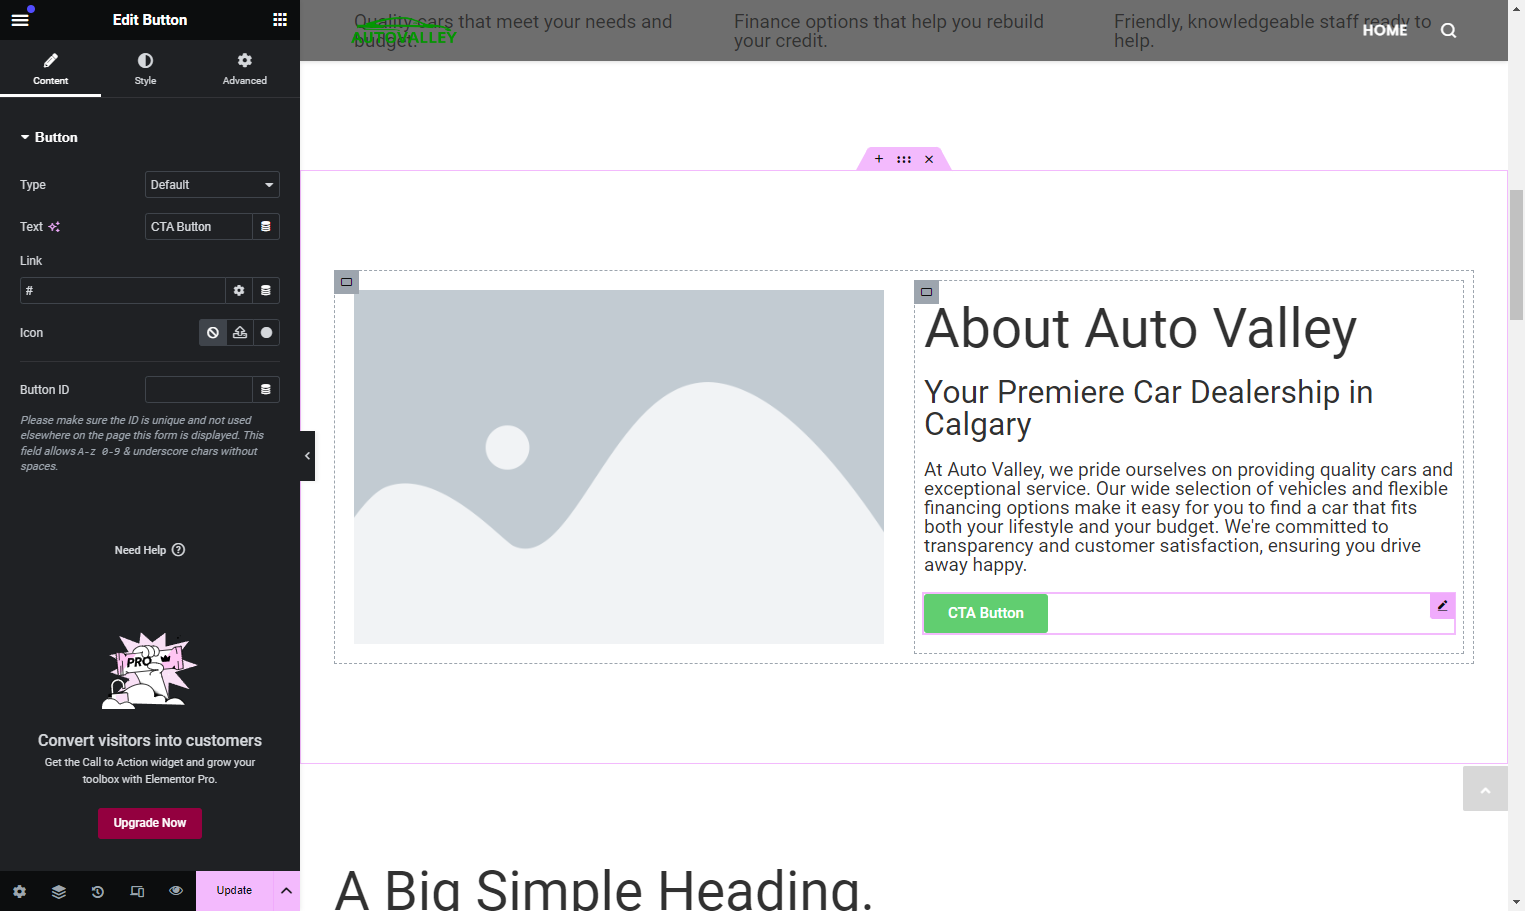
Task: Click the scroll-to-top arrow button
Action: (1485, 789)
